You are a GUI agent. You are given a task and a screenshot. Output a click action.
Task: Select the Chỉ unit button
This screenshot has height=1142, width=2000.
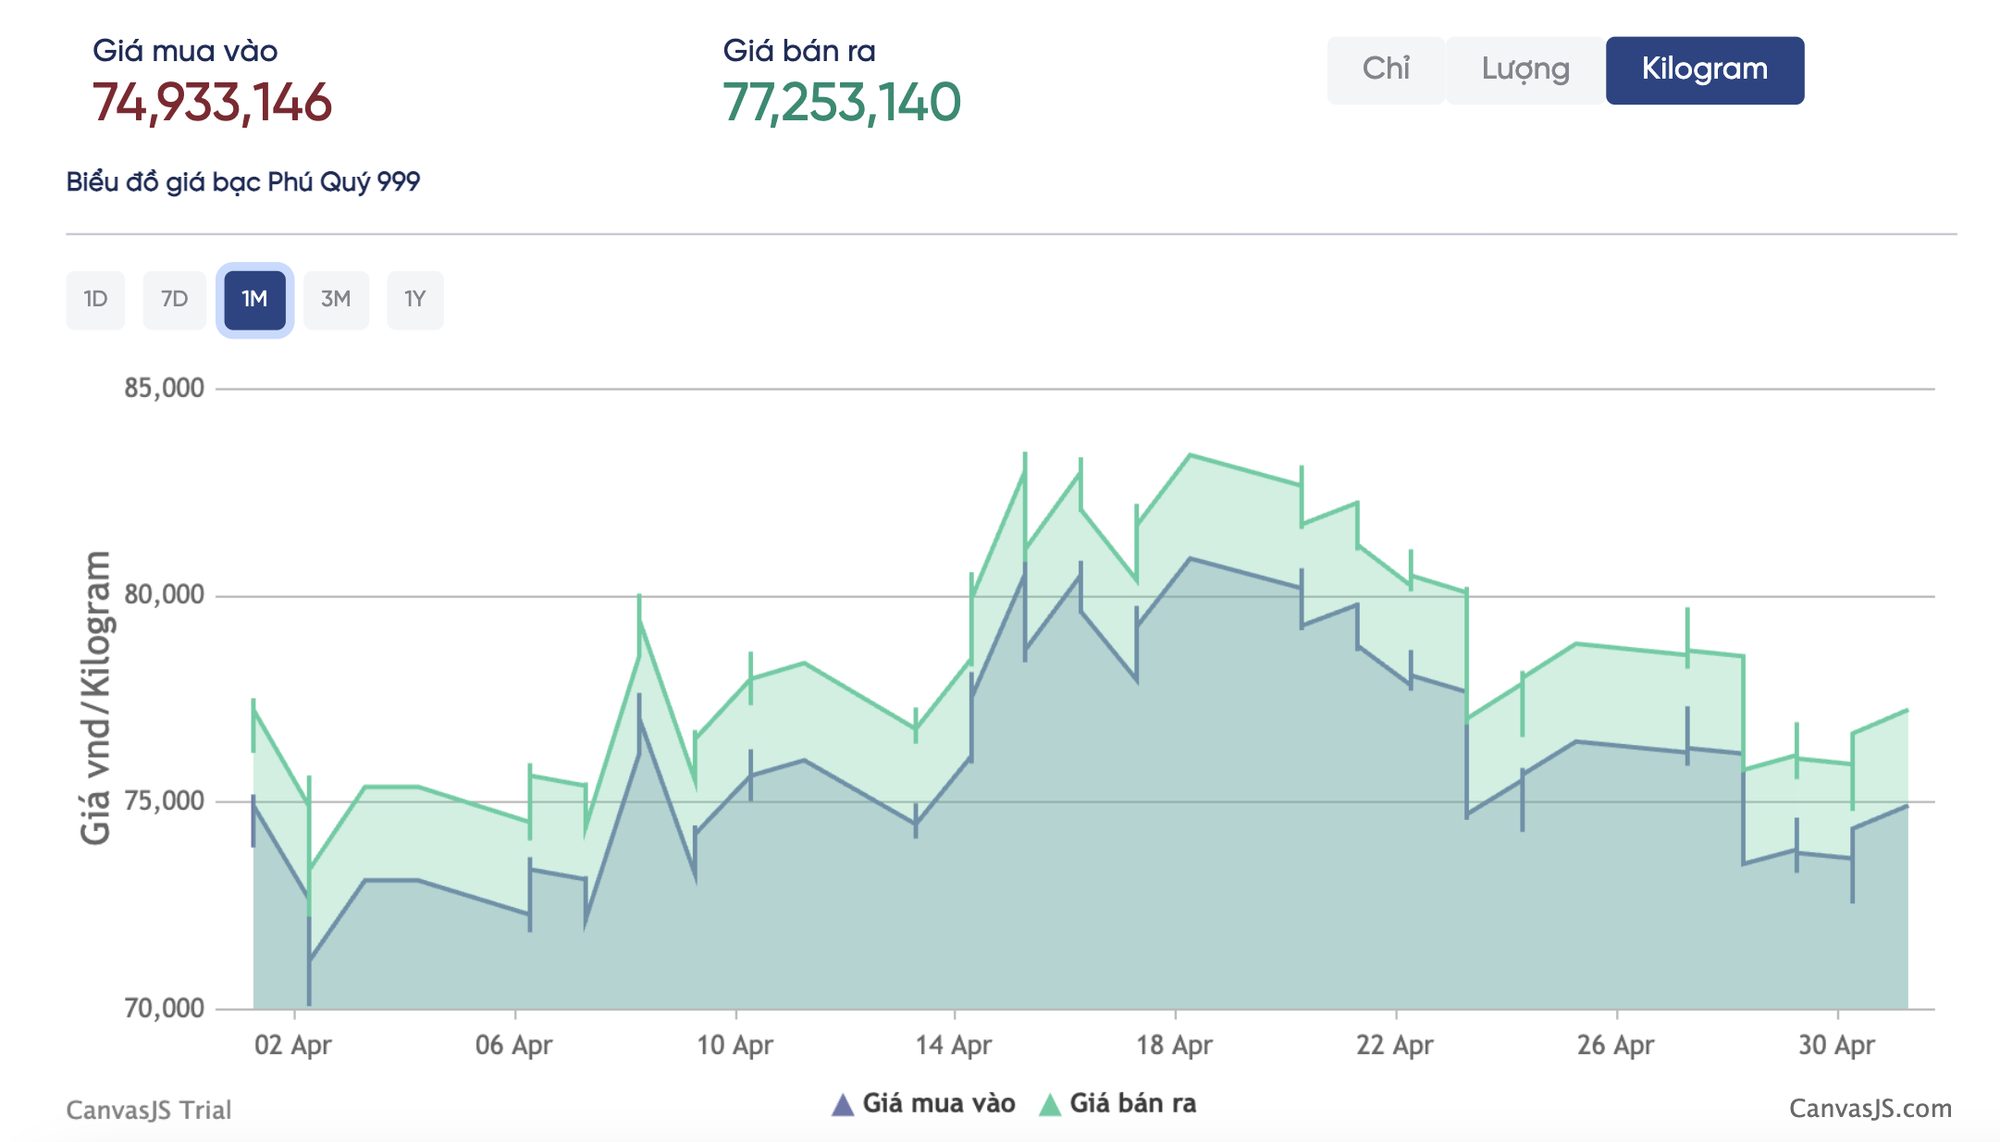tap(1386, 70)
